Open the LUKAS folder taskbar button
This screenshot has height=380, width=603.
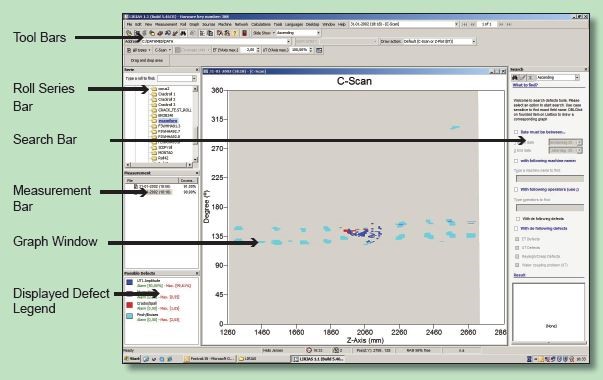[x=247, y=359]
